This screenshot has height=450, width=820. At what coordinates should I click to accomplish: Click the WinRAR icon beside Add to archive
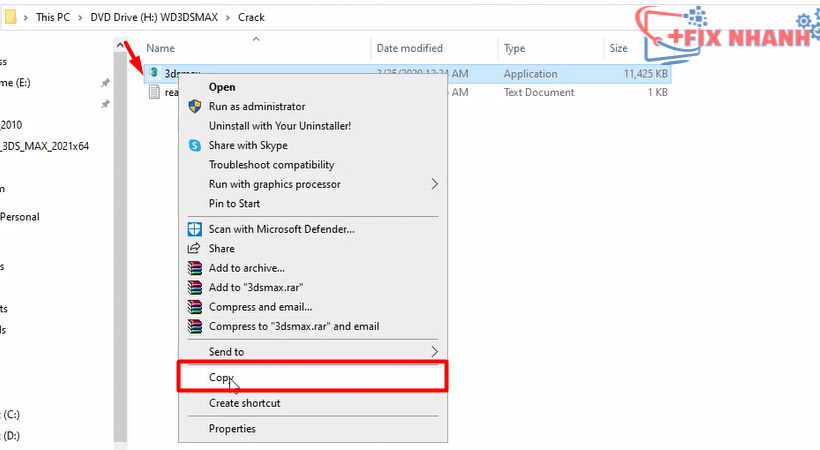tap(195, 268)
